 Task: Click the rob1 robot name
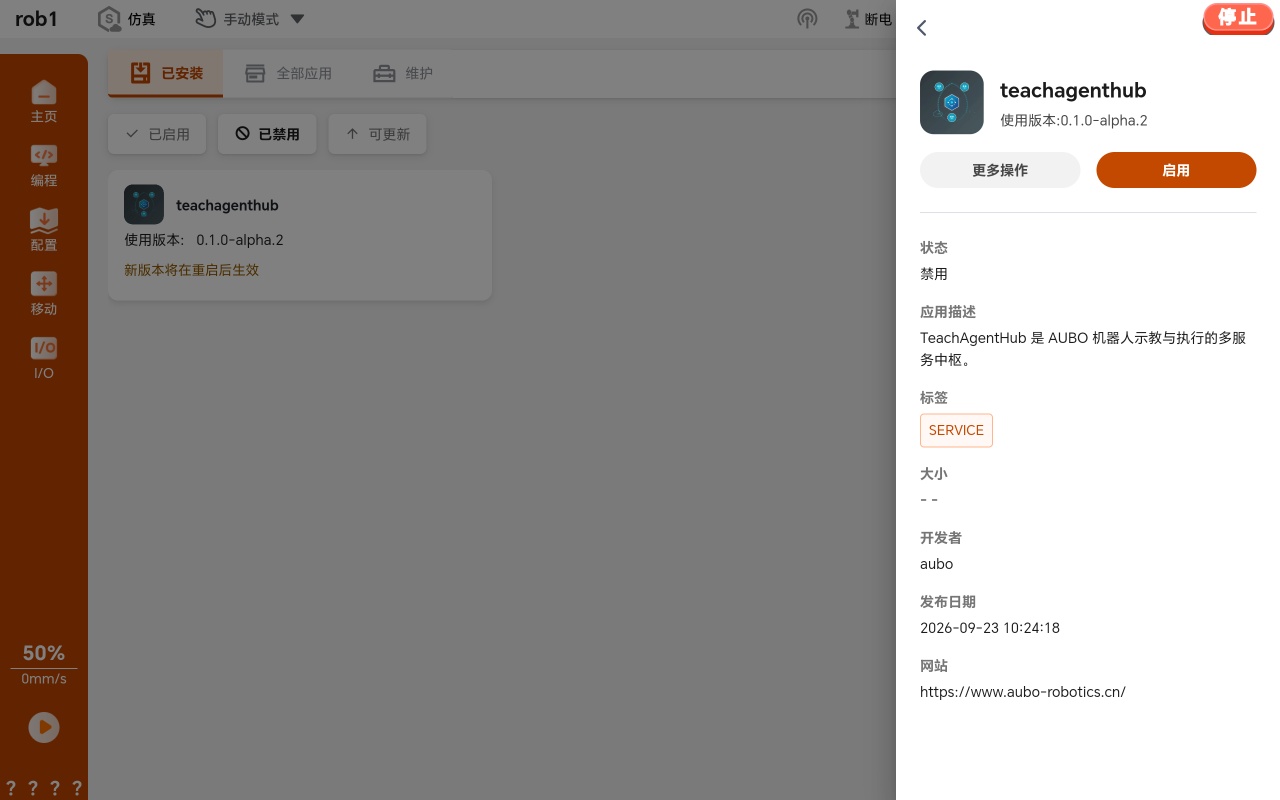coord(36,19)
